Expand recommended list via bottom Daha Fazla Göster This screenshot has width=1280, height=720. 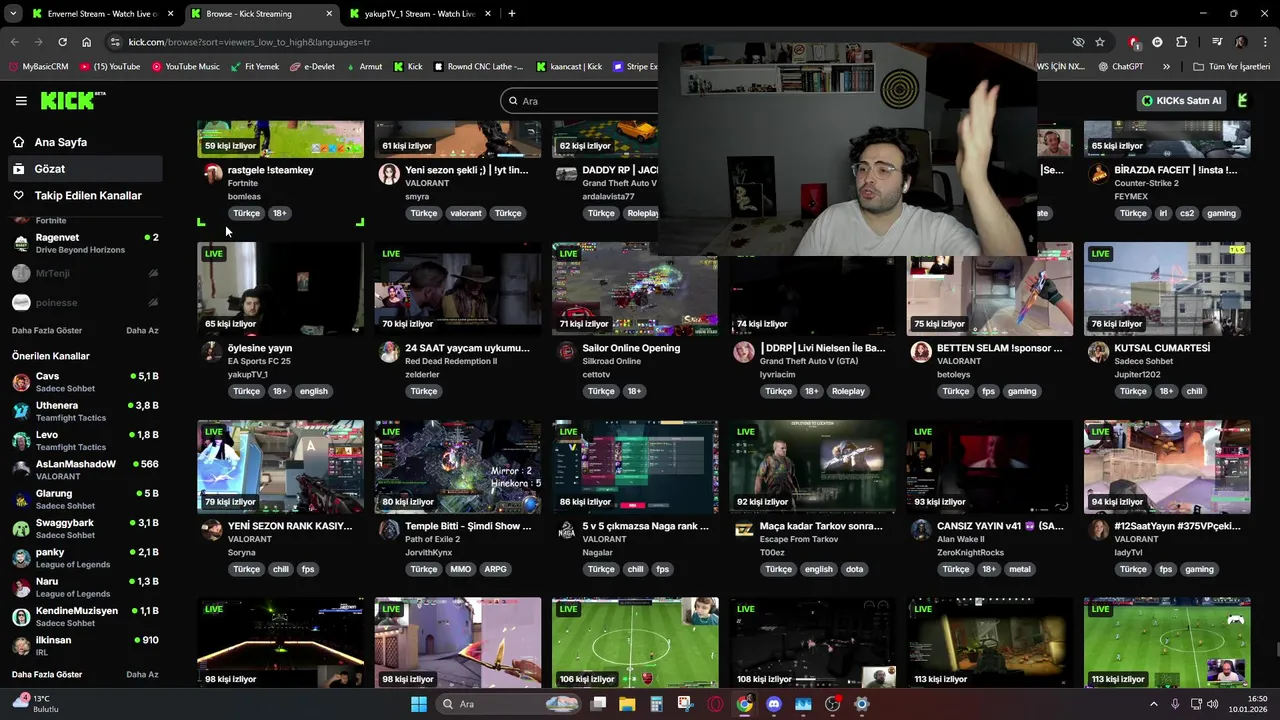[47, 675]
